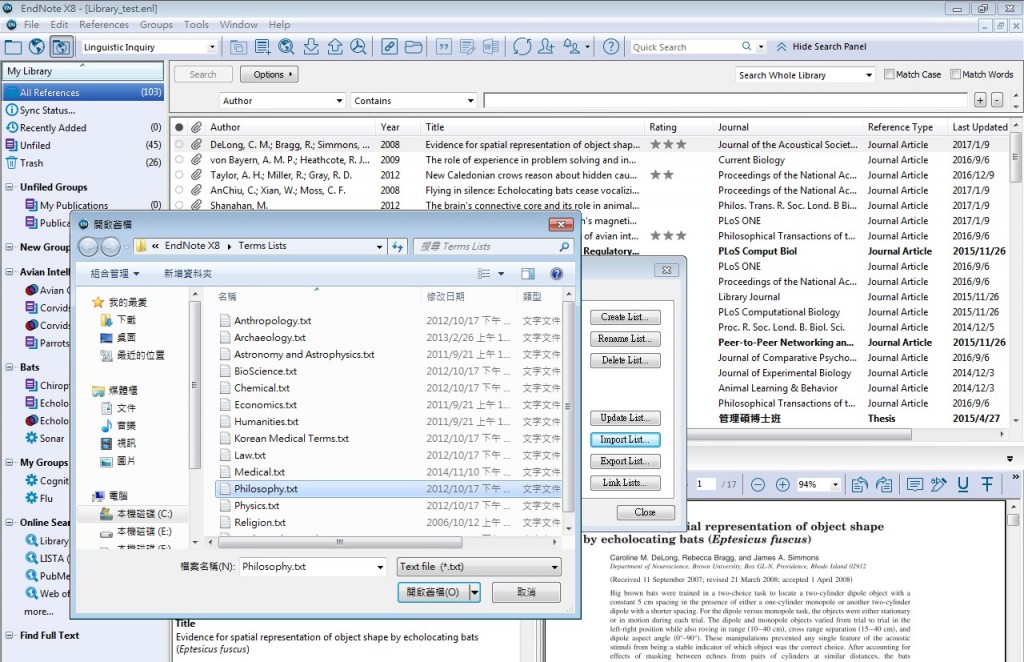Click the Update List button
Viewport: 1024px width, 662px height.
point(625,418)
